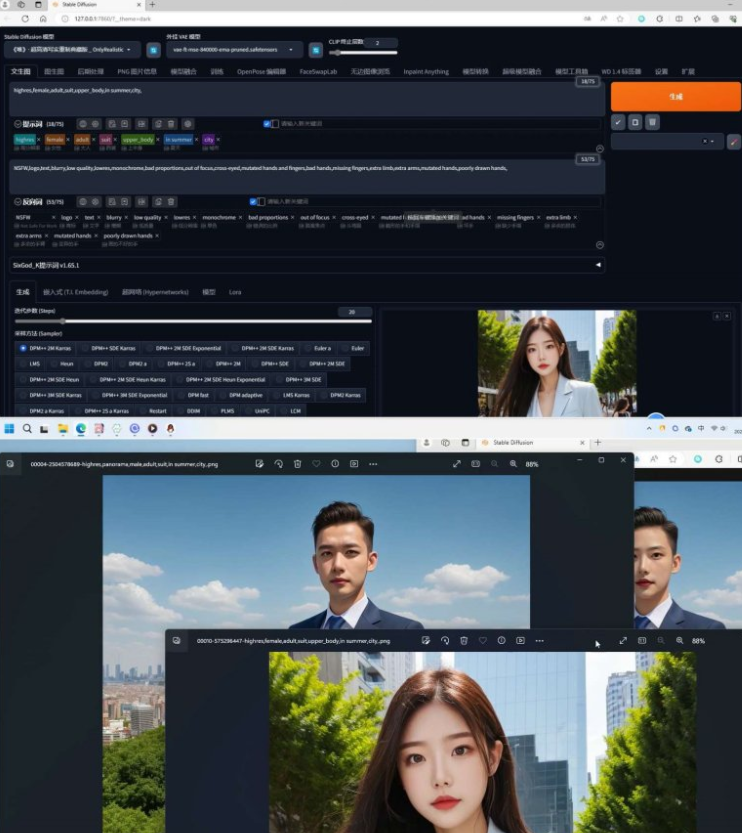Viewport: 742px width, 833px height.
Task: Open File Explorer from the taskbar
Action: (x=63, y=429)
